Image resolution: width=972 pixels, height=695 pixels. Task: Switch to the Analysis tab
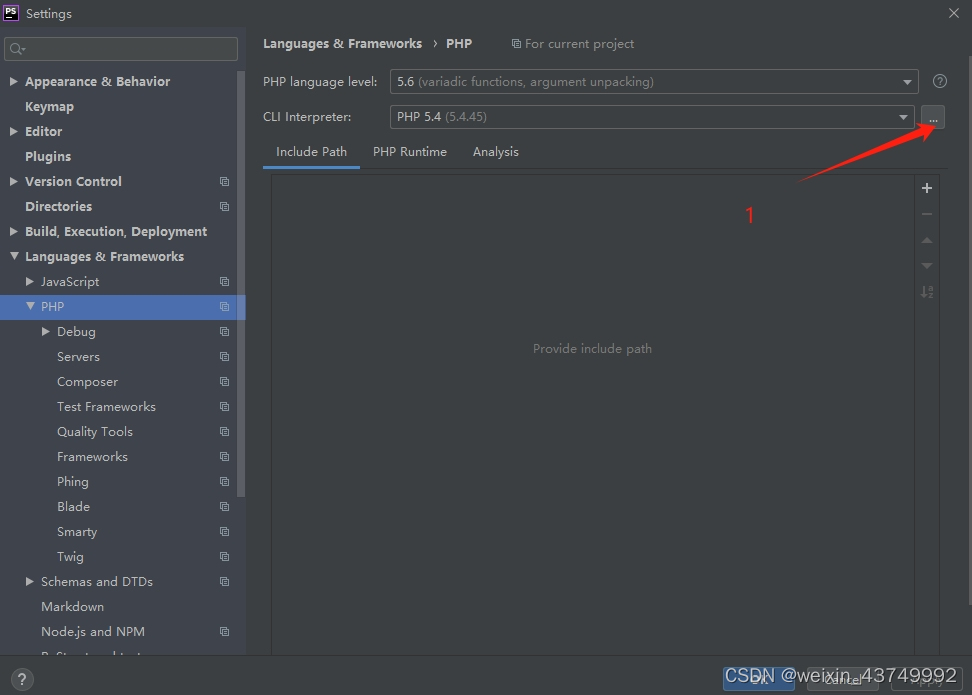click(x=495, y=151)
